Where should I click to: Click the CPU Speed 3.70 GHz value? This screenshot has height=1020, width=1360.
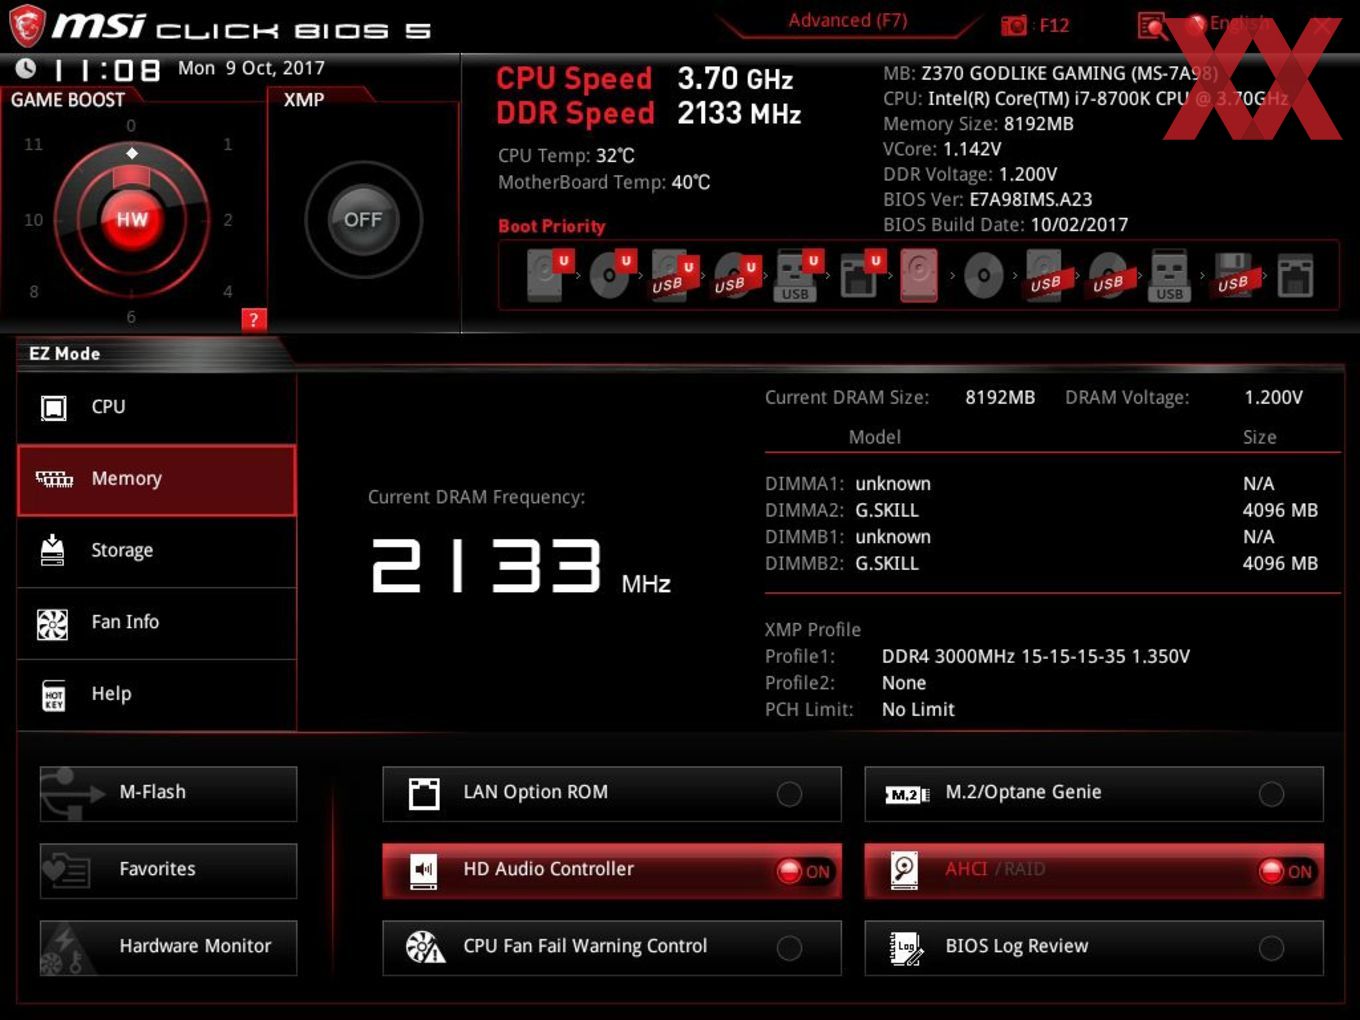pyautogui.click(x=735, y=78)
